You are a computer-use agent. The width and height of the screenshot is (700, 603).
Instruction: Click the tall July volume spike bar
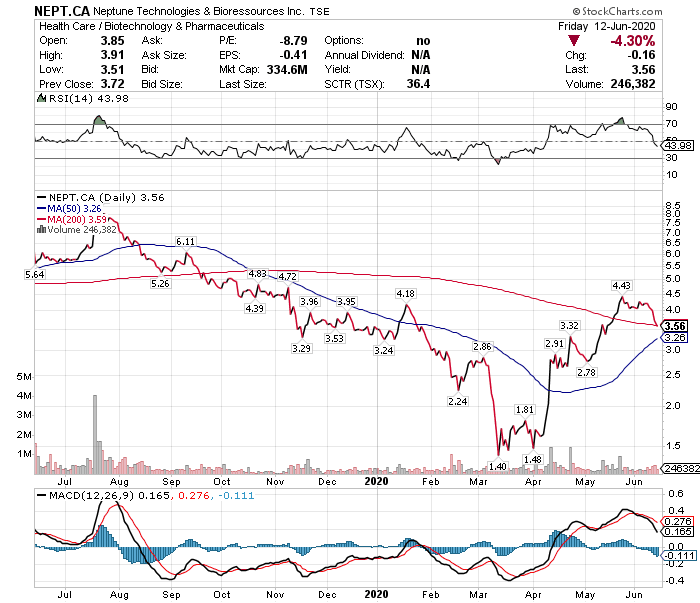tap(95, 434)
